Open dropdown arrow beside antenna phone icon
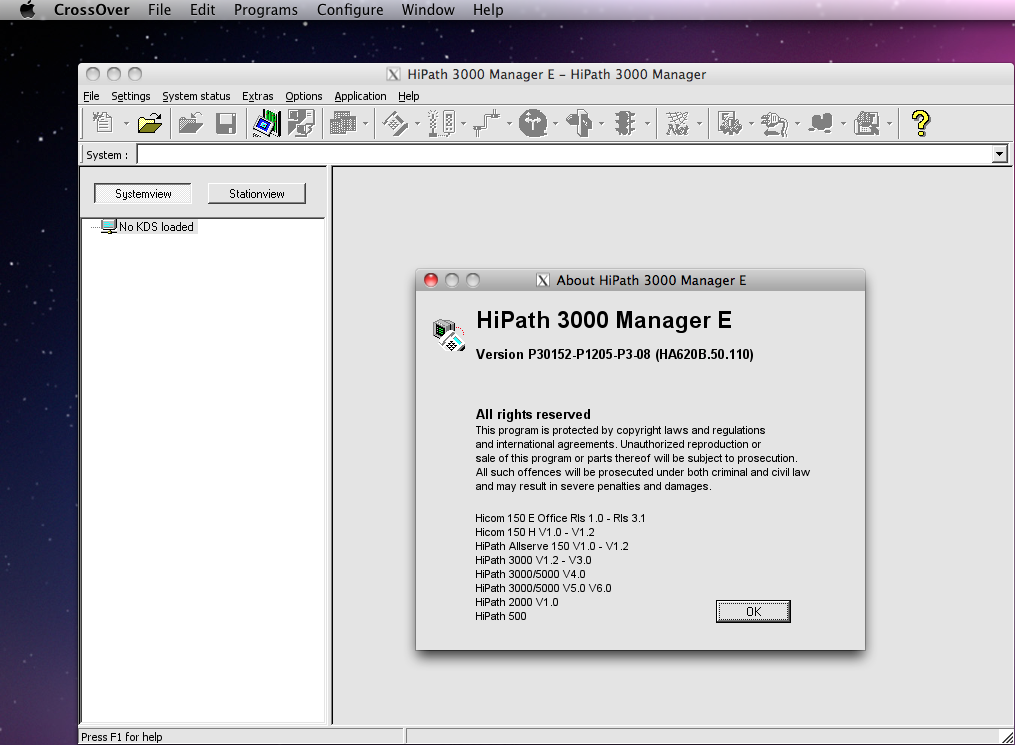Screen dimensions: 1015x745 click(x=463, y=123)
